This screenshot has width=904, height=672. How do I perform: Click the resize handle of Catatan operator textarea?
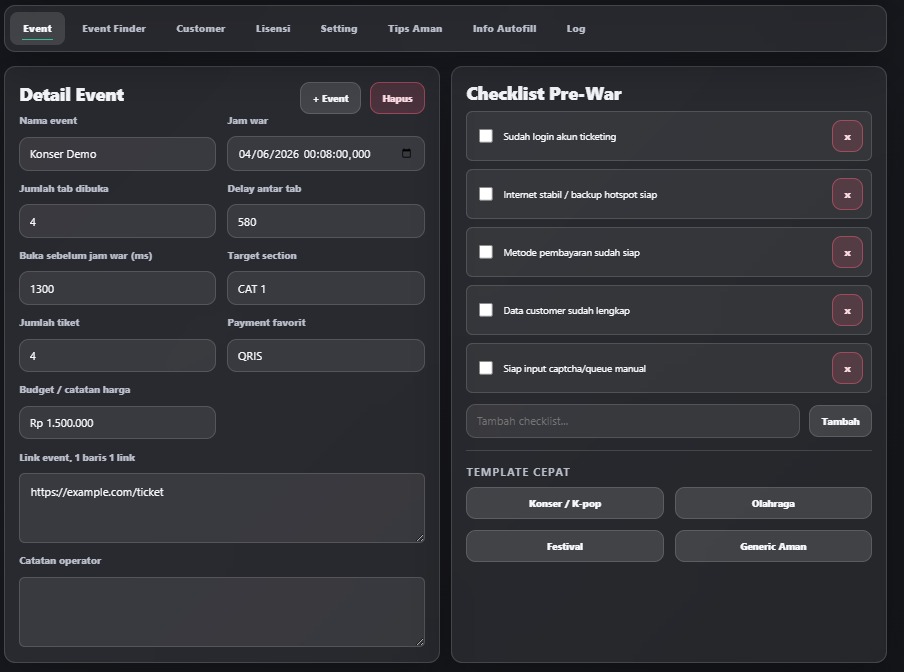[420, 641]
